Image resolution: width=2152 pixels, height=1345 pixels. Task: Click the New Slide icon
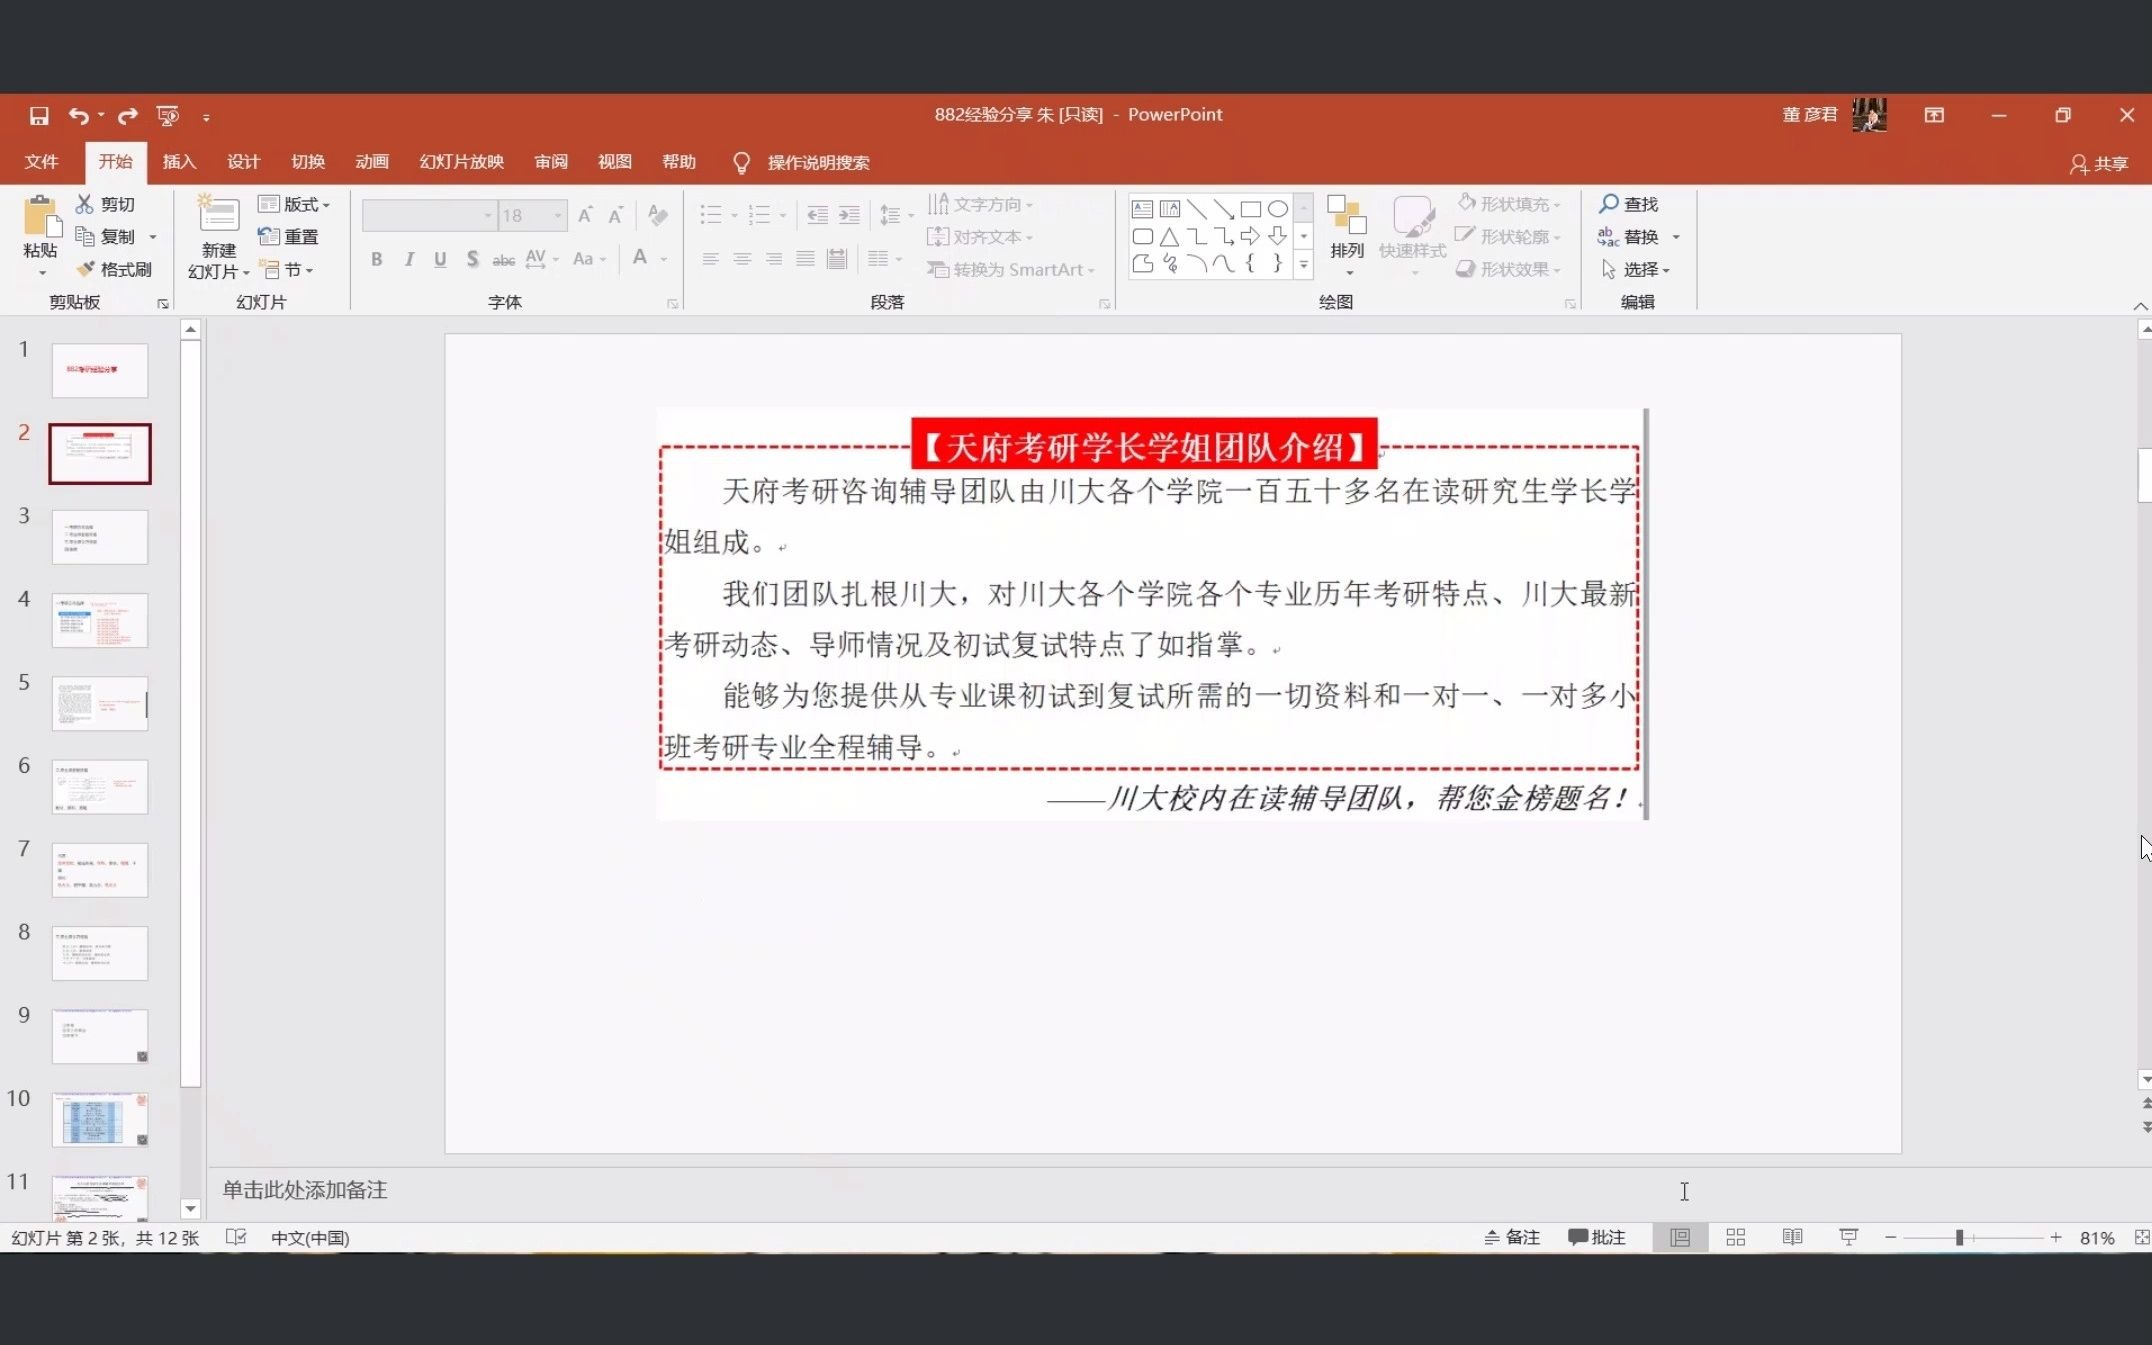pyautogui.click(x=219, y=215)
